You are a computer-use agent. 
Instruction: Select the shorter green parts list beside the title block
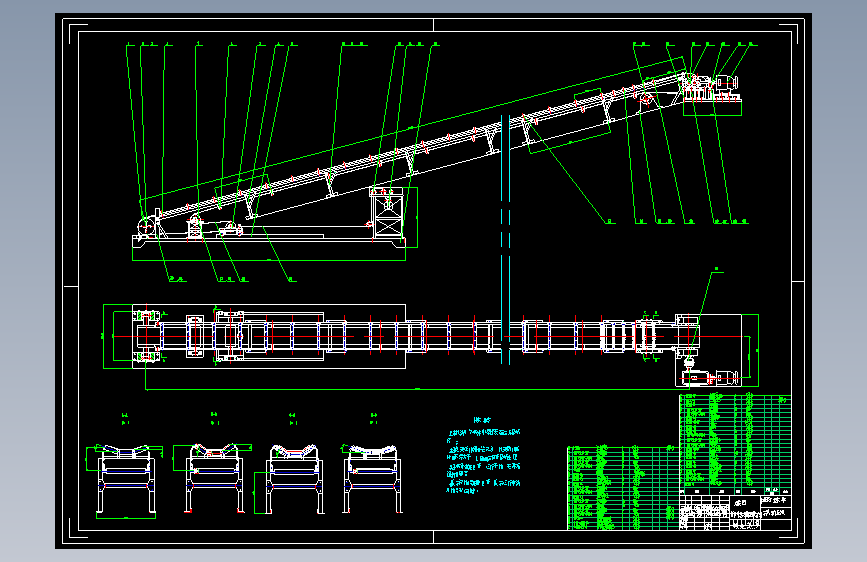(x=623, y=488)
